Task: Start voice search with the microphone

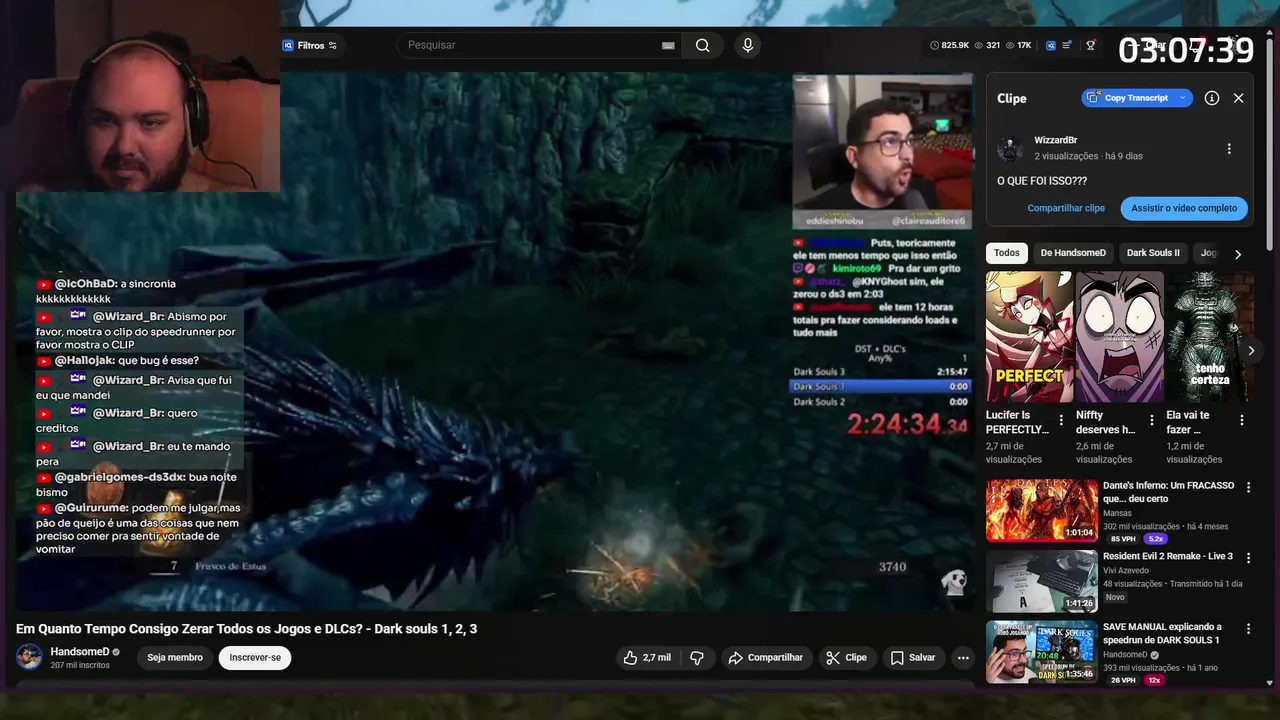Action: click(x=747, y=45)
